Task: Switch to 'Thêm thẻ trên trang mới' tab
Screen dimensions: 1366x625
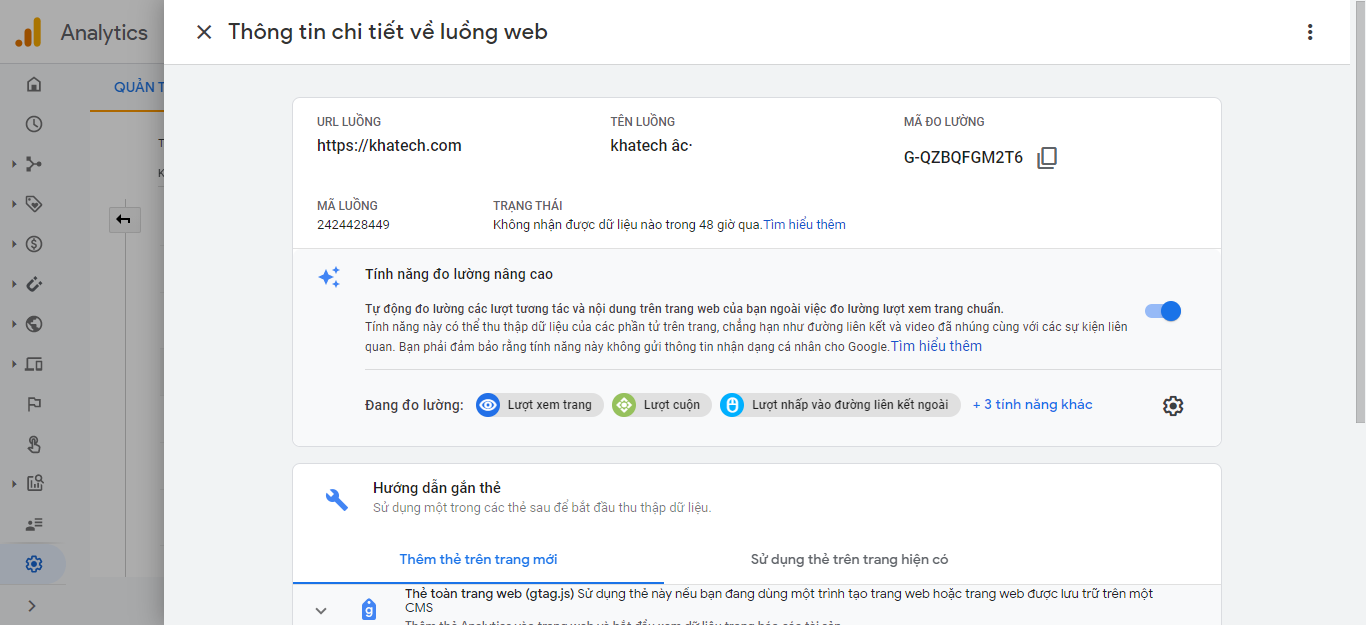Action: (478, 559)
